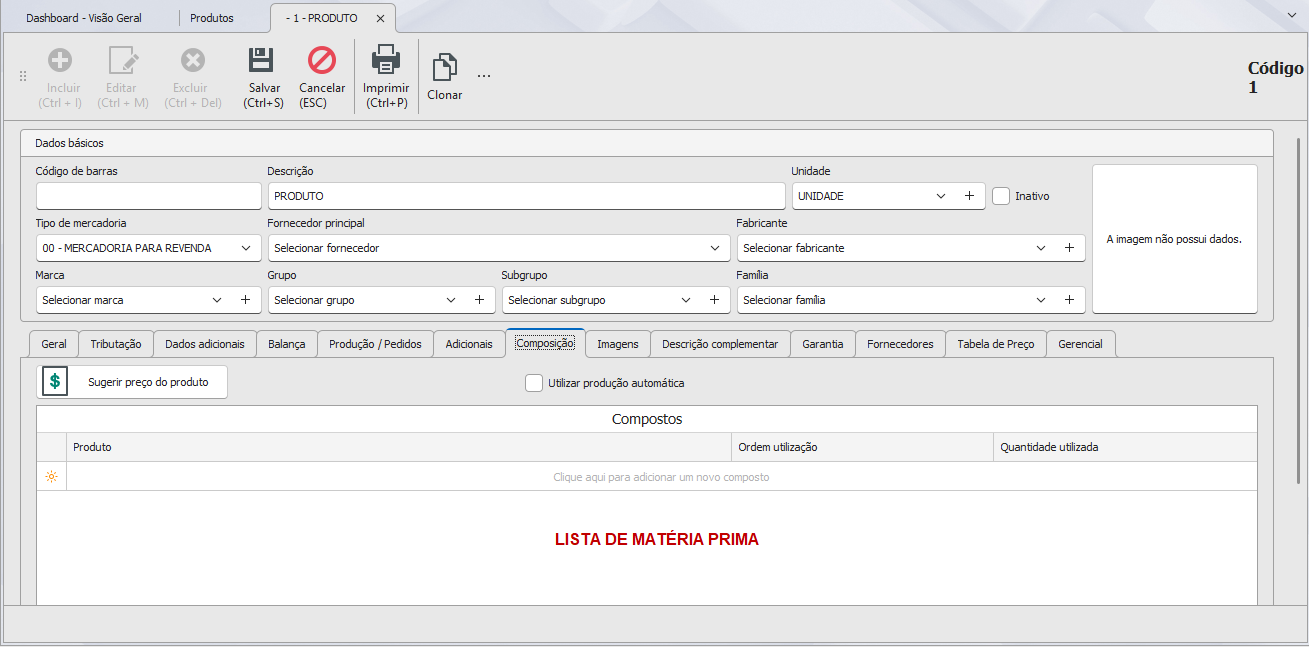Screen dimensions: 1309x647
Task: Click the Descrição field containing PRODUTO
Action: tap(526, 196)
